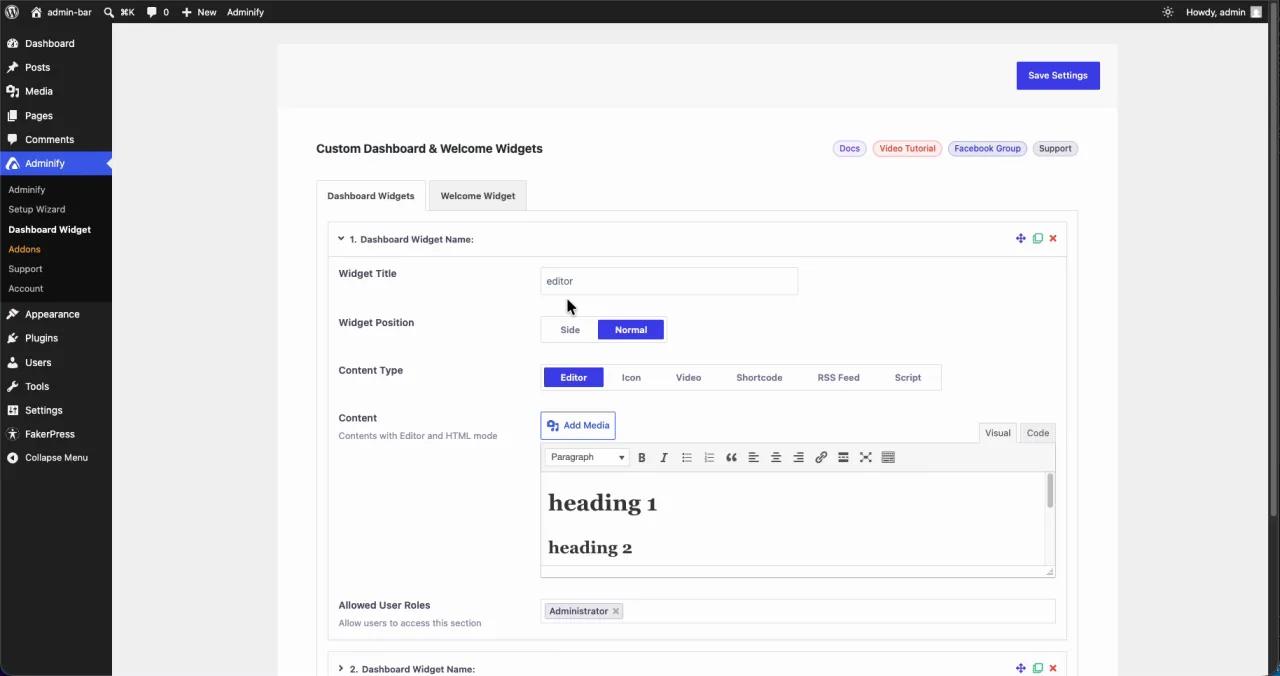The width and height of the screenshot is (1280, 676).
Task: Select Editor content type
Action: (x=573, y=377)
